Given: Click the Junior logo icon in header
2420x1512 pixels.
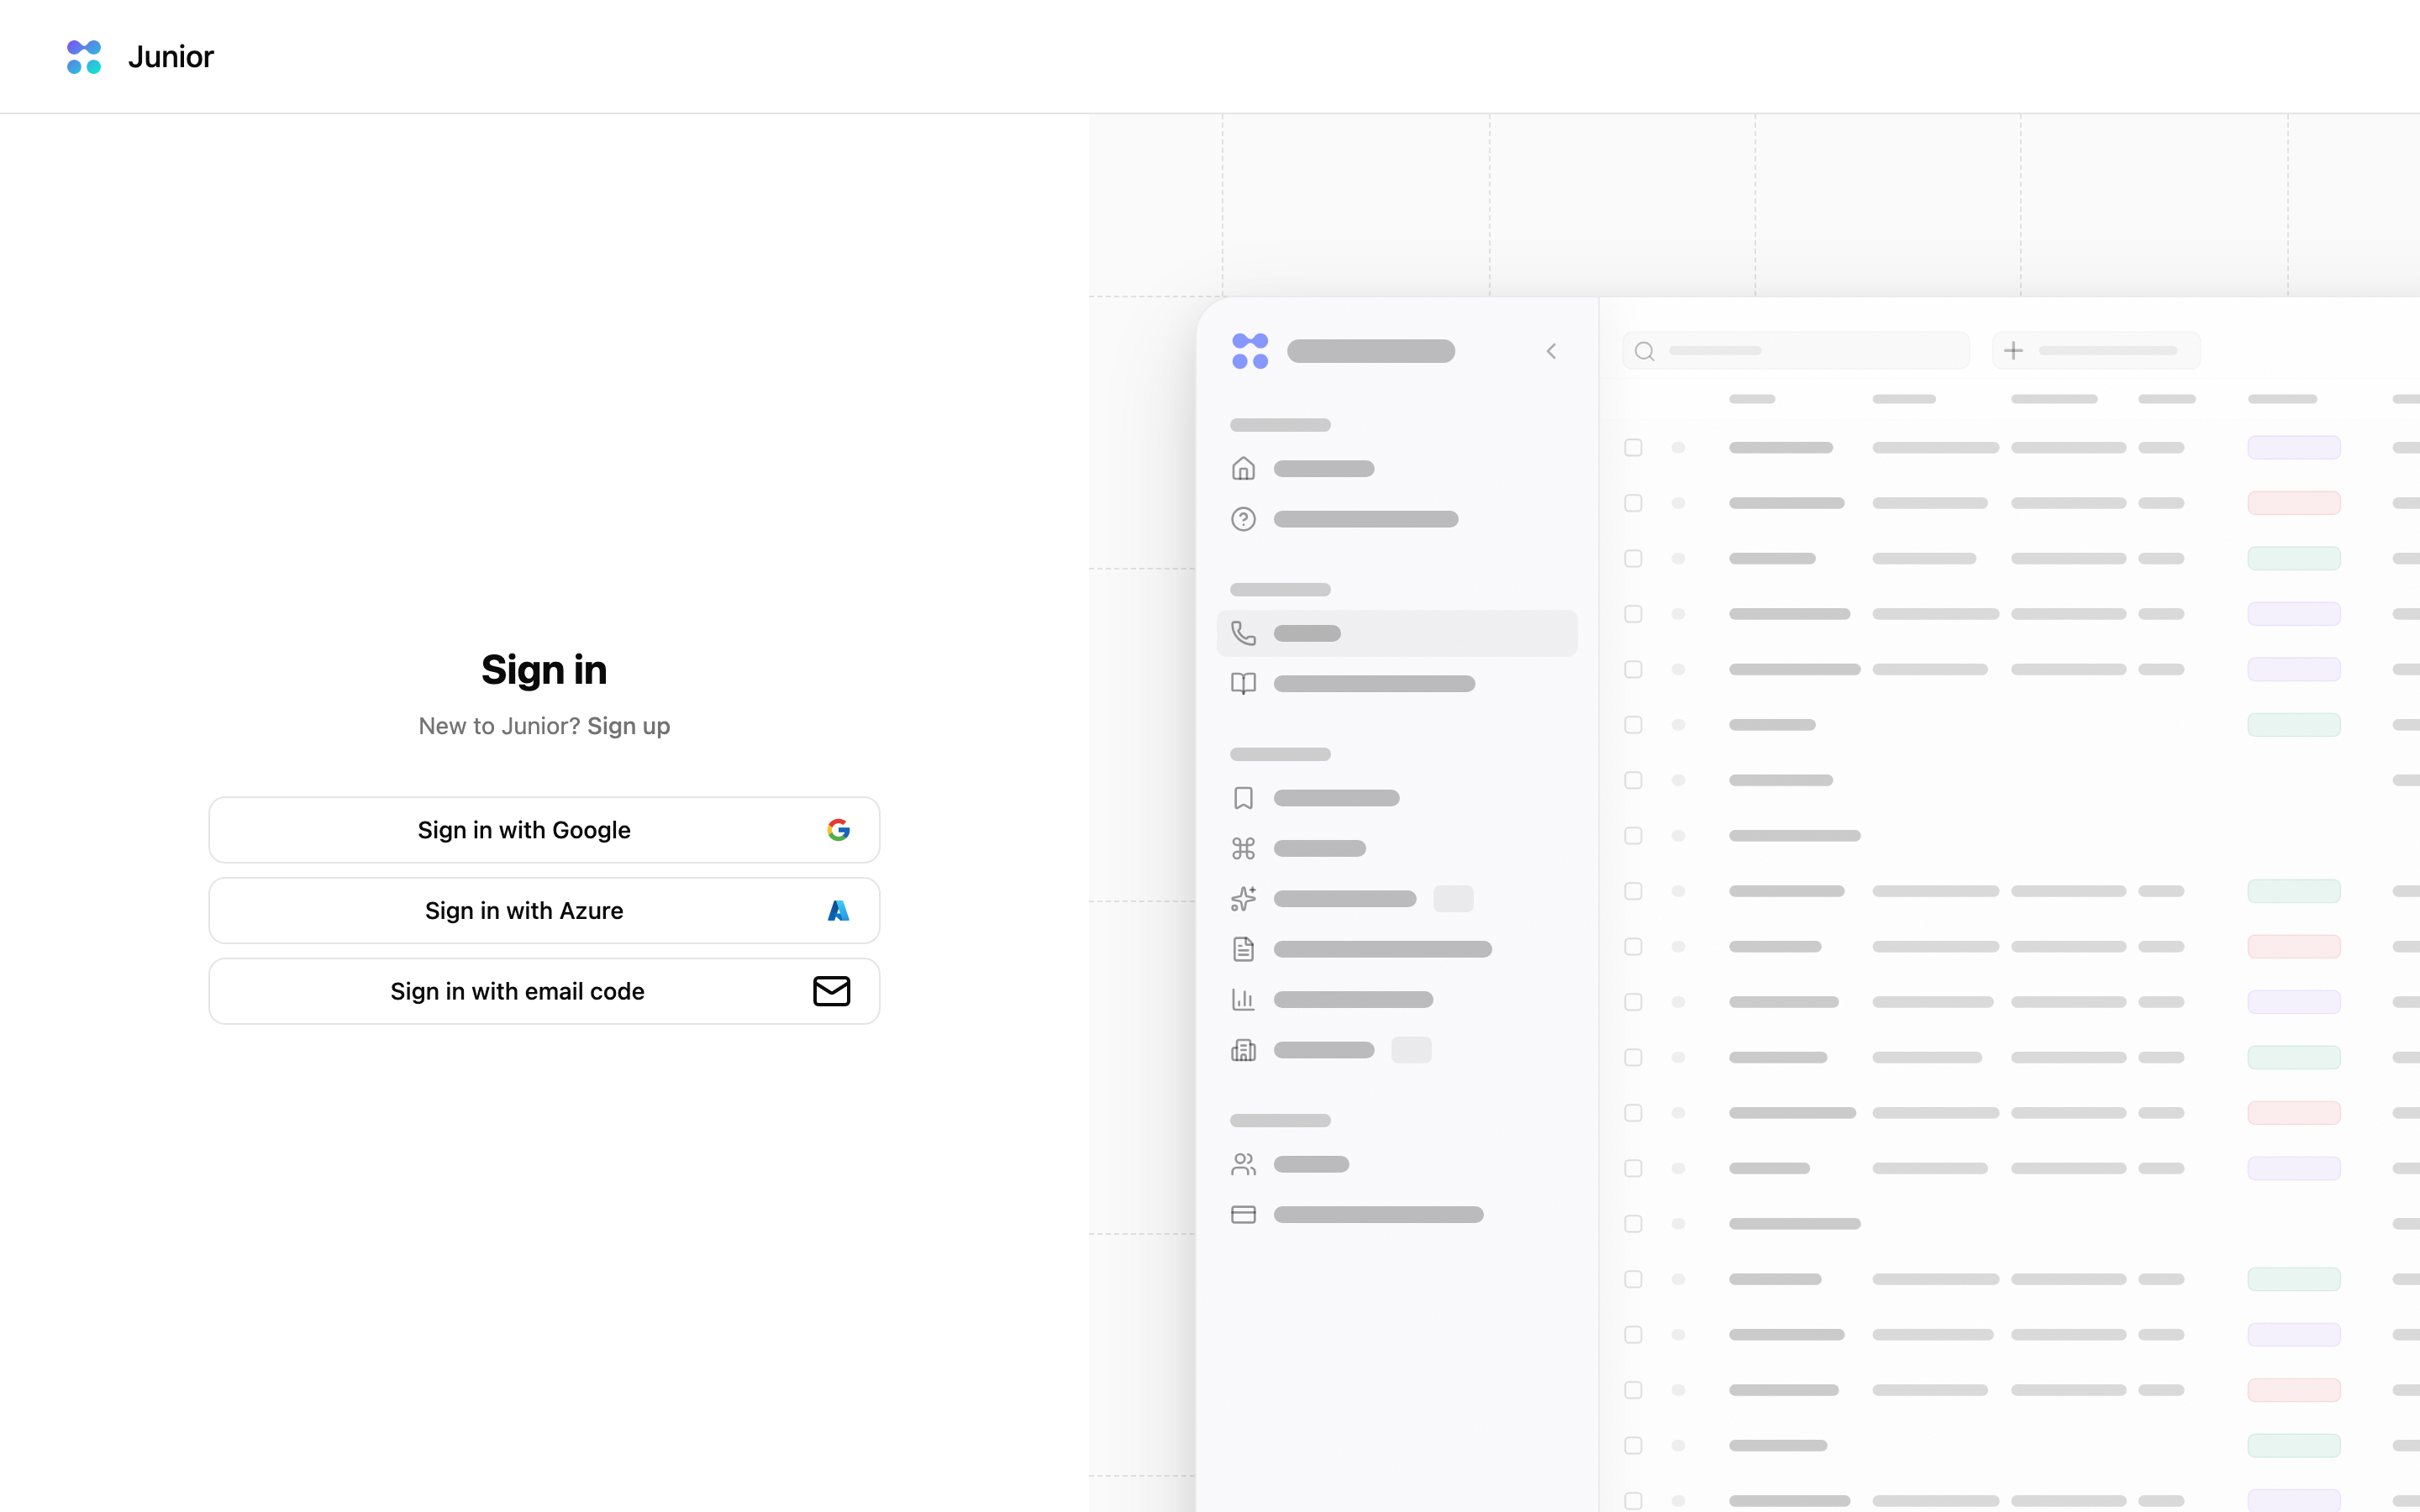Looking at the screenshot, I should click(84, 57).
